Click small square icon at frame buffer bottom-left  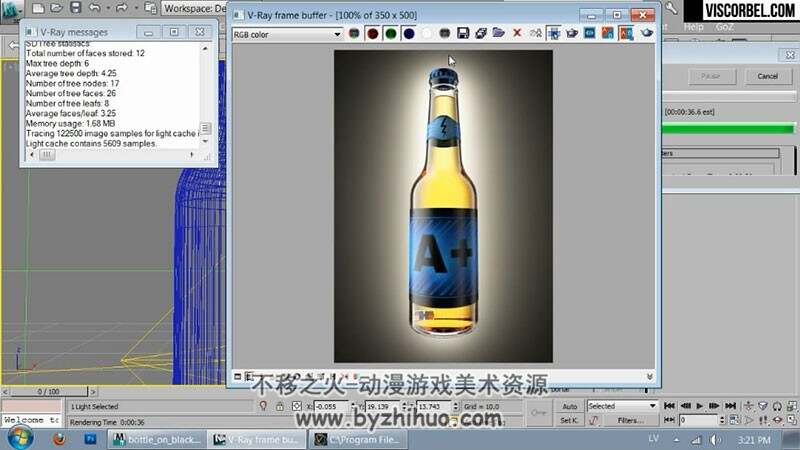[237, 377]
